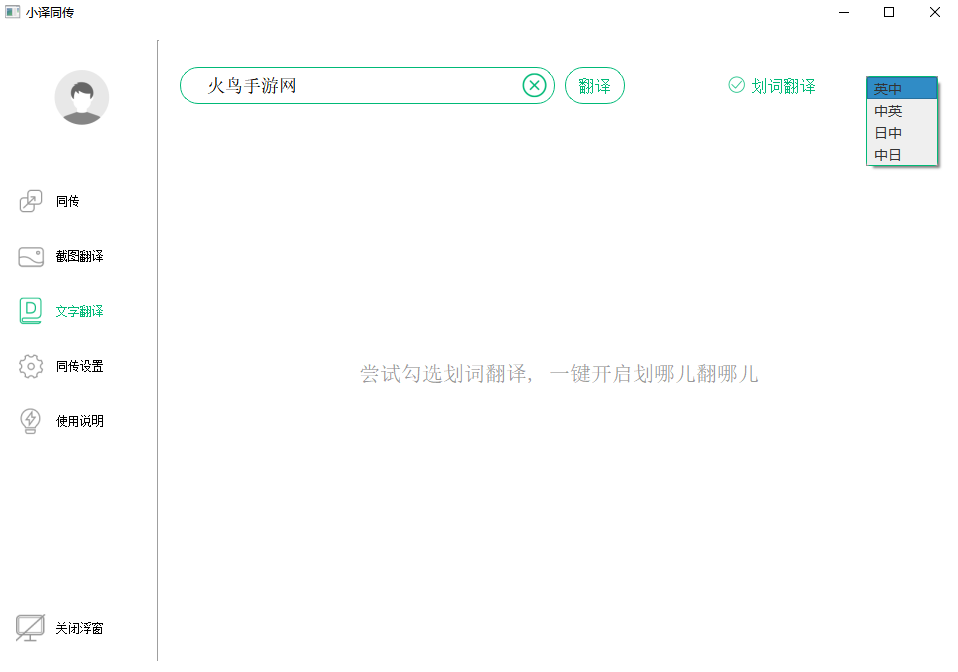Click the 同传设置 gear icon
Screen dimensions: 958x672
[31, 366]
